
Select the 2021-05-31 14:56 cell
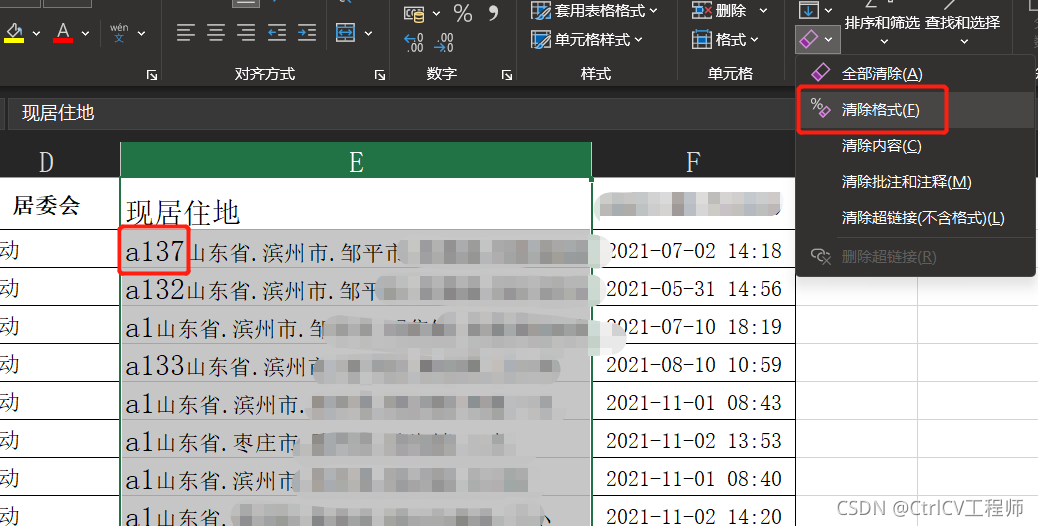[693, 287]
